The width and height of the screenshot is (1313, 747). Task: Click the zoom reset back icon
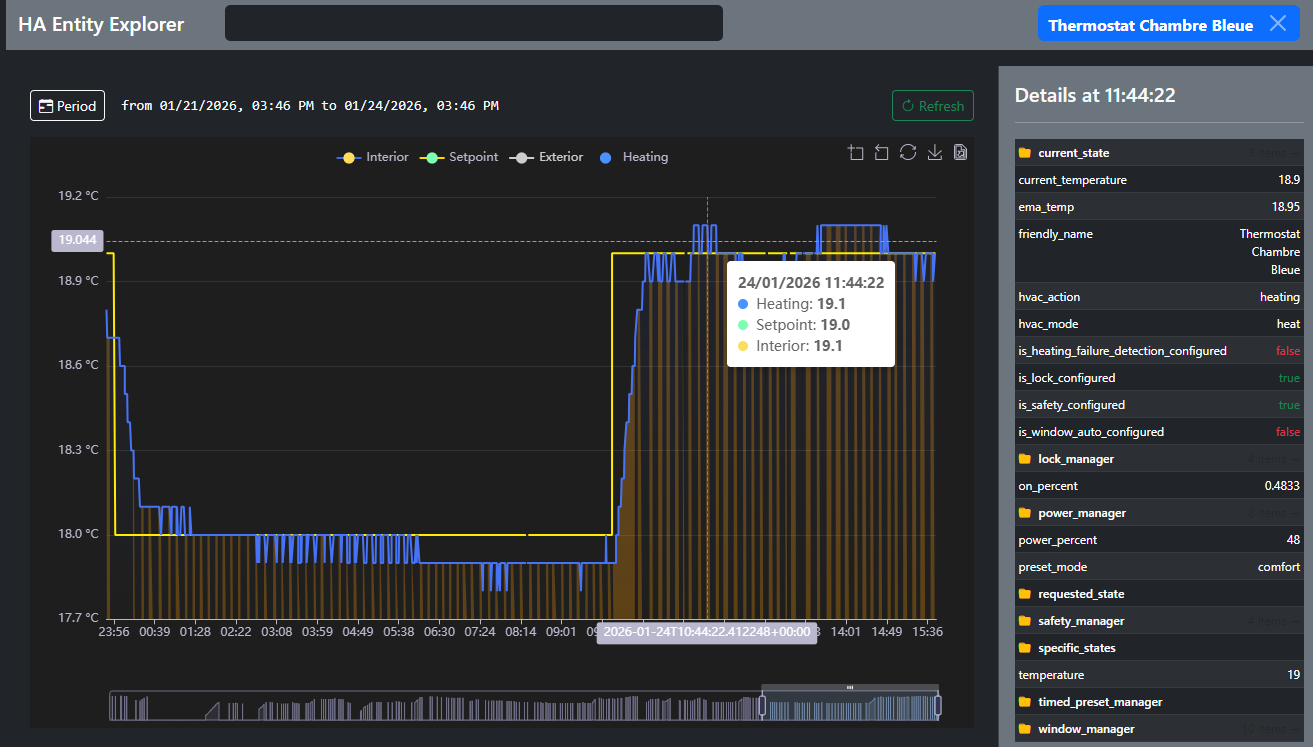point(881,153)
